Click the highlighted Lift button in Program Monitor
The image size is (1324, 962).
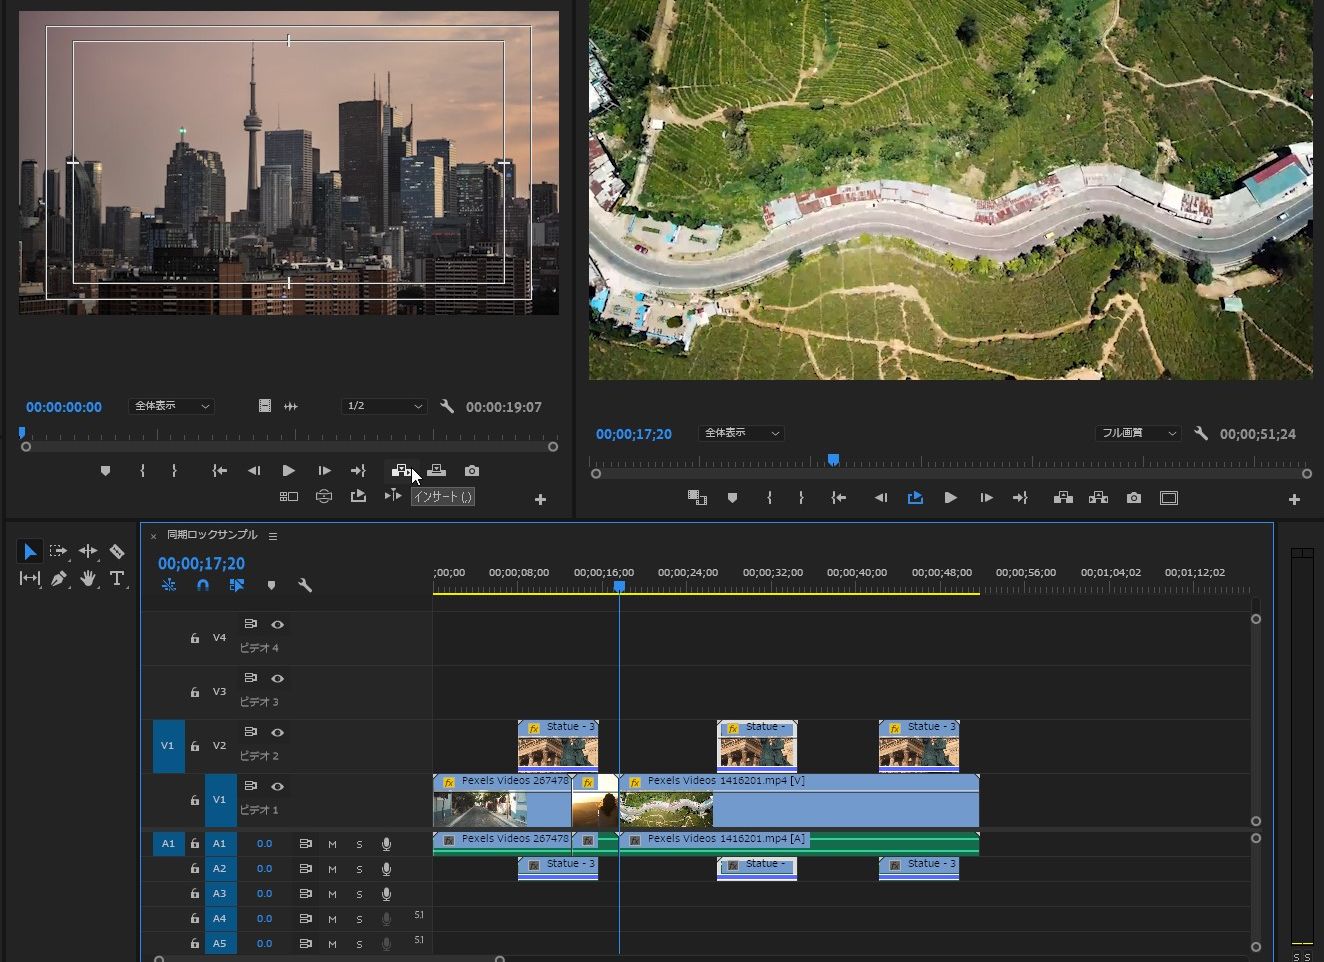(x=915, y=497)
